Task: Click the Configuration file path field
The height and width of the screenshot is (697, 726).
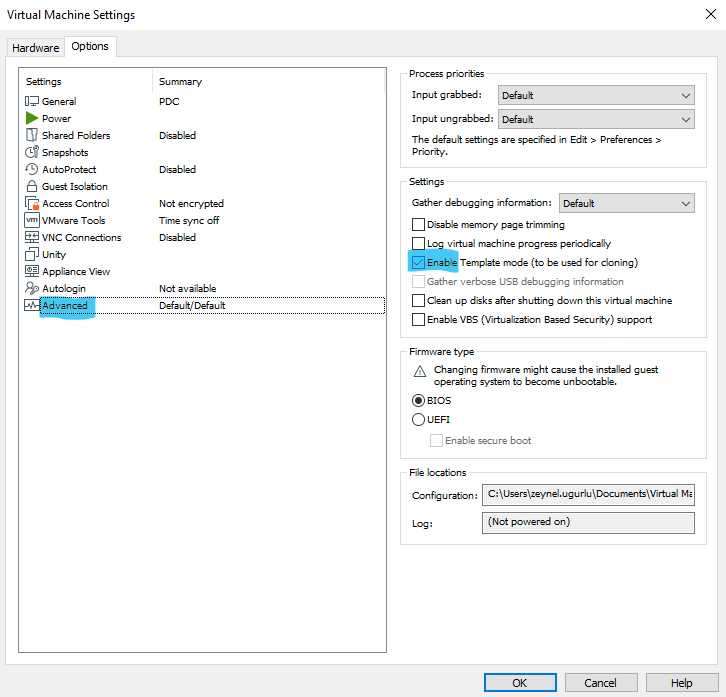Action: 588,495
